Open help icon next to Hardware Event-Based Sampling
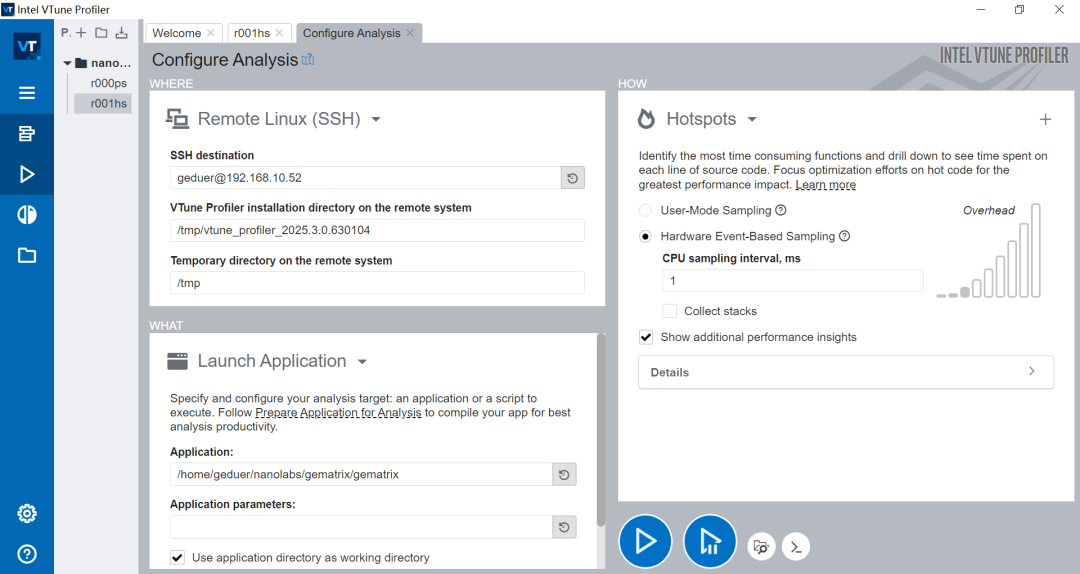This screenshot has height=574, width=1080. (844, 236)
